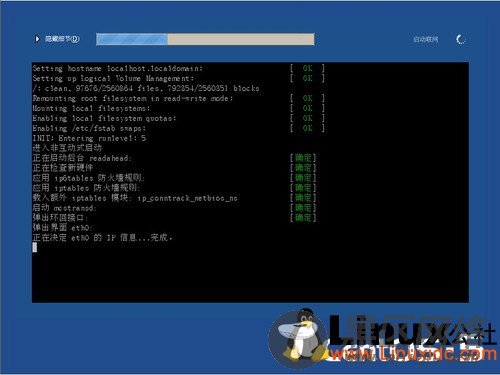Click the '正在启动后台 readahead' line

click(82, 158)
